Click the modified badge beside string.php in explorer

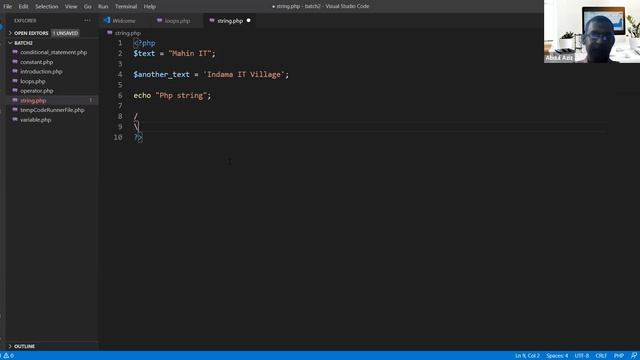pos(91,100)
